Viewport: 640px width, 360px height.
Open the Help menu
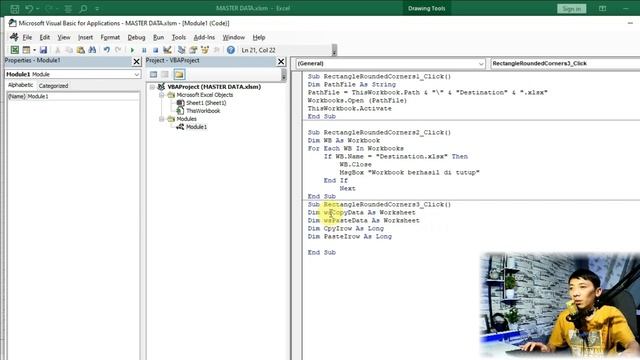click(259, 37)
